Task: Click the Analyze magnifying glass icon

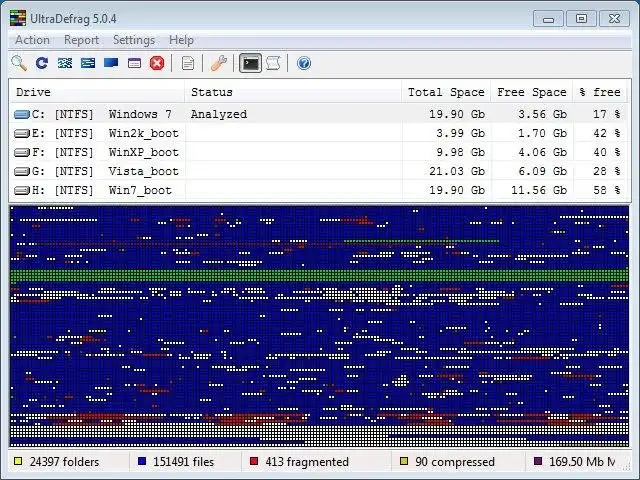Action: pos(19,63)
